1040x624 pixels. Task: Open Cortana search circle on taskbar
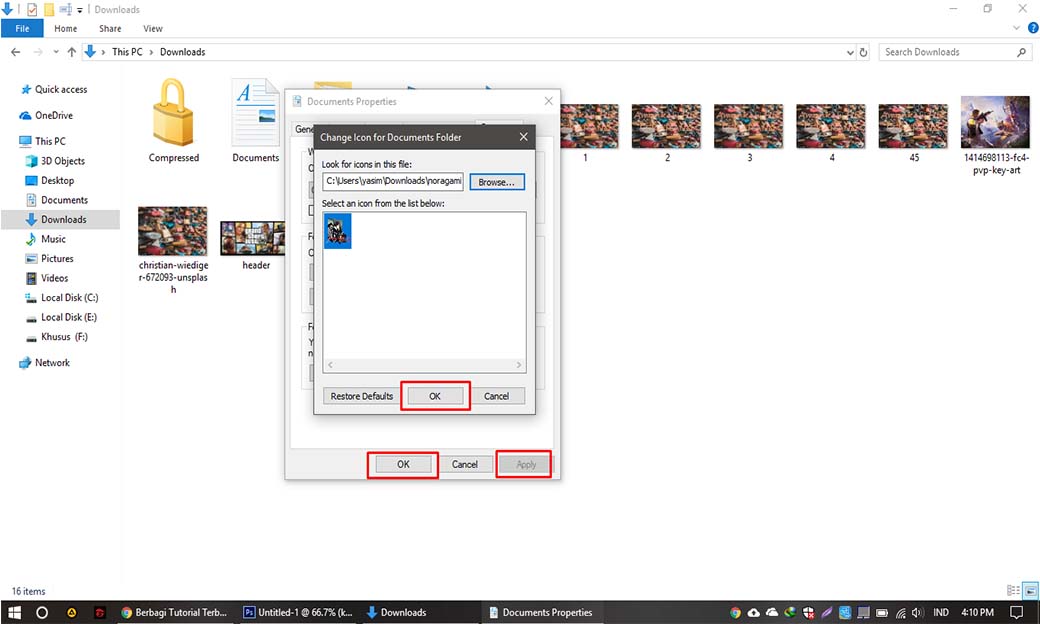pos(42,612)
